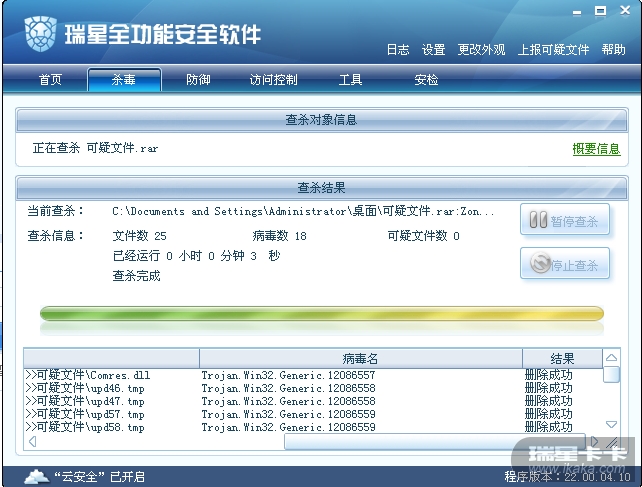The image size is (642, 487).
Task: Switch to the 杀毒 tab
Action: 124,79
